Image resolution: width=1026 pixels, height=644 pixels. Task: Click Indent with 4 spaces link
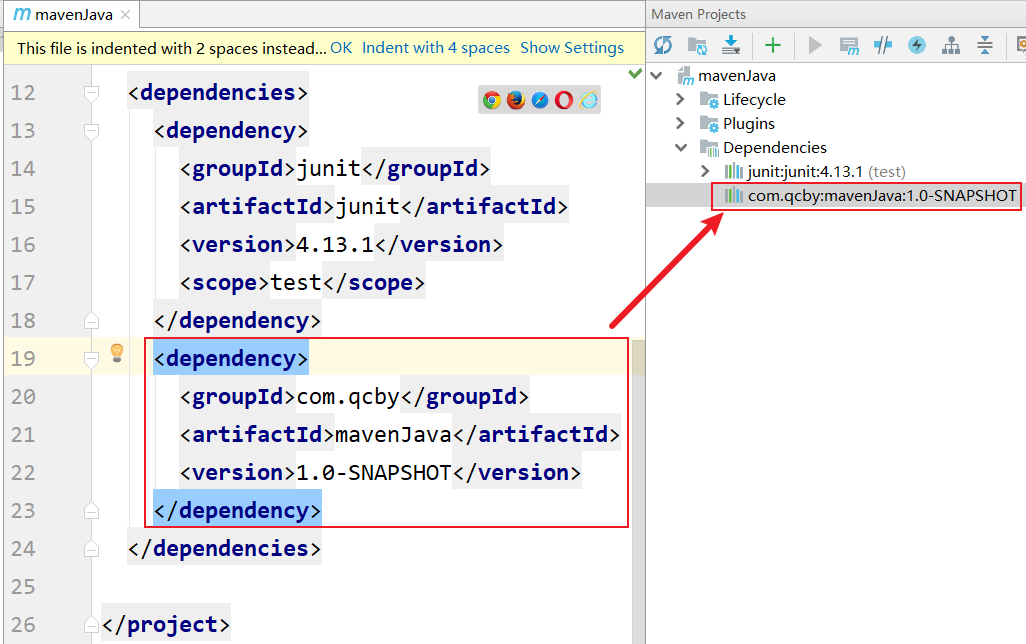pyautogui.click(x=436, y=48)
